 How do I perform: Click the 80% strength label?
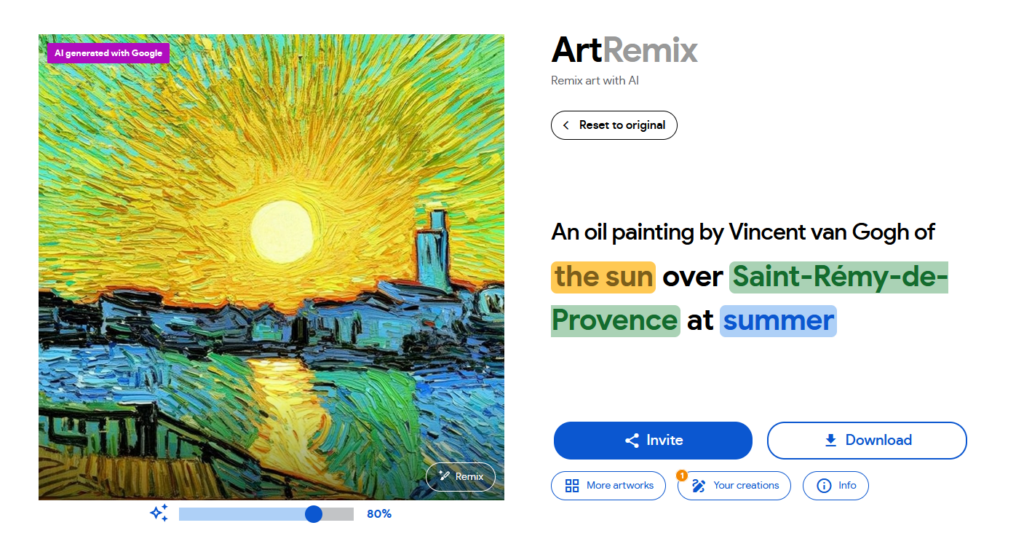point(379,514)
